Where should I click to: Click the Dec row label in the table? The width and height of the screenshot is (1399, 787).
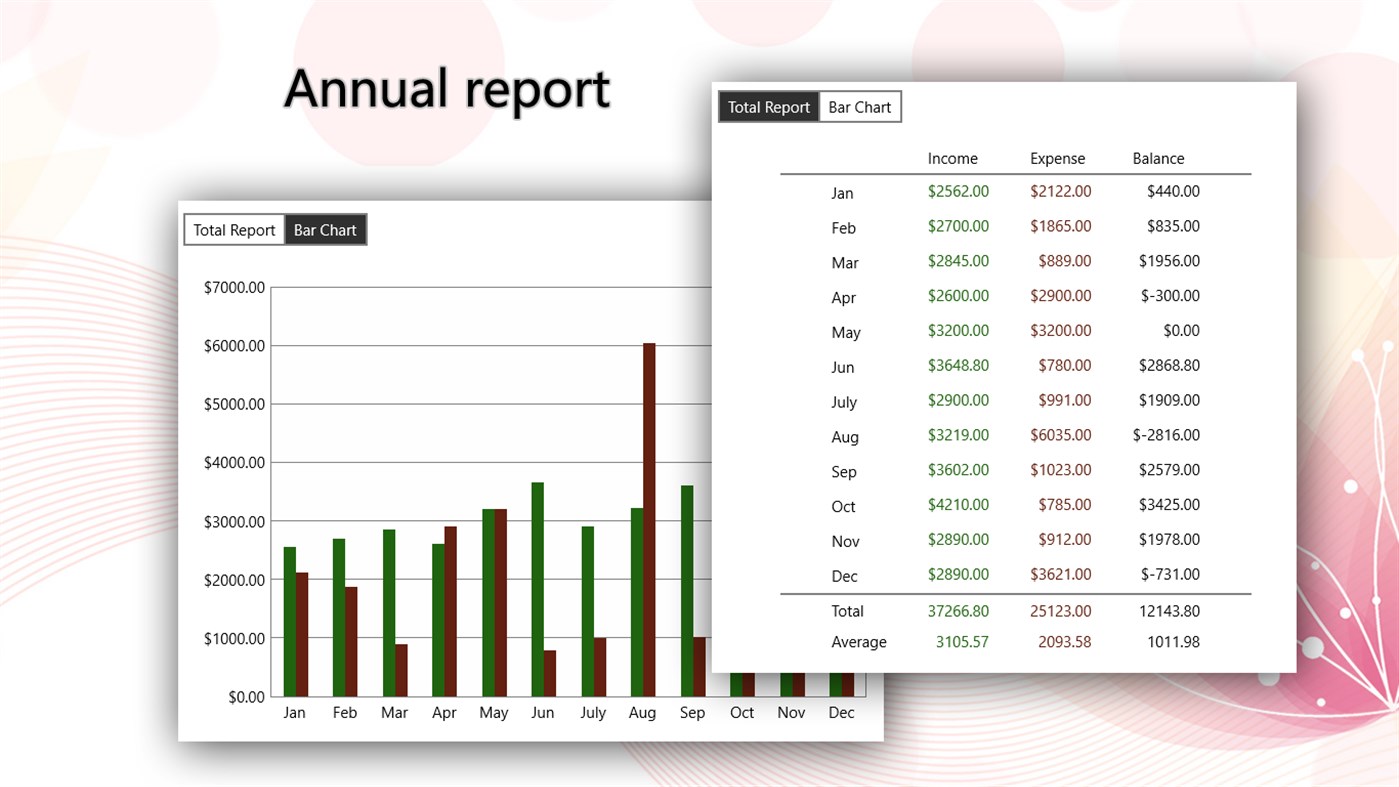point(843,576)
